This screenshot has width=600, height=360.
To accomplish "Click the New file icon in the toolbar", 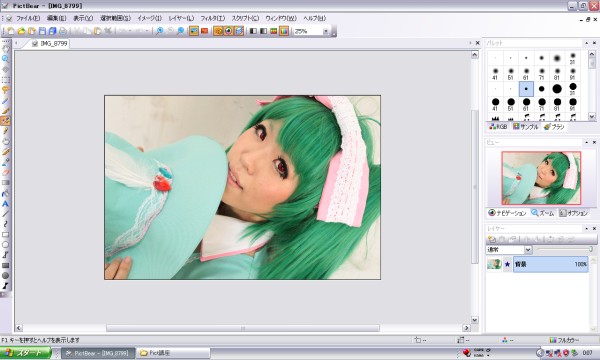I will [x=11, y=31].
